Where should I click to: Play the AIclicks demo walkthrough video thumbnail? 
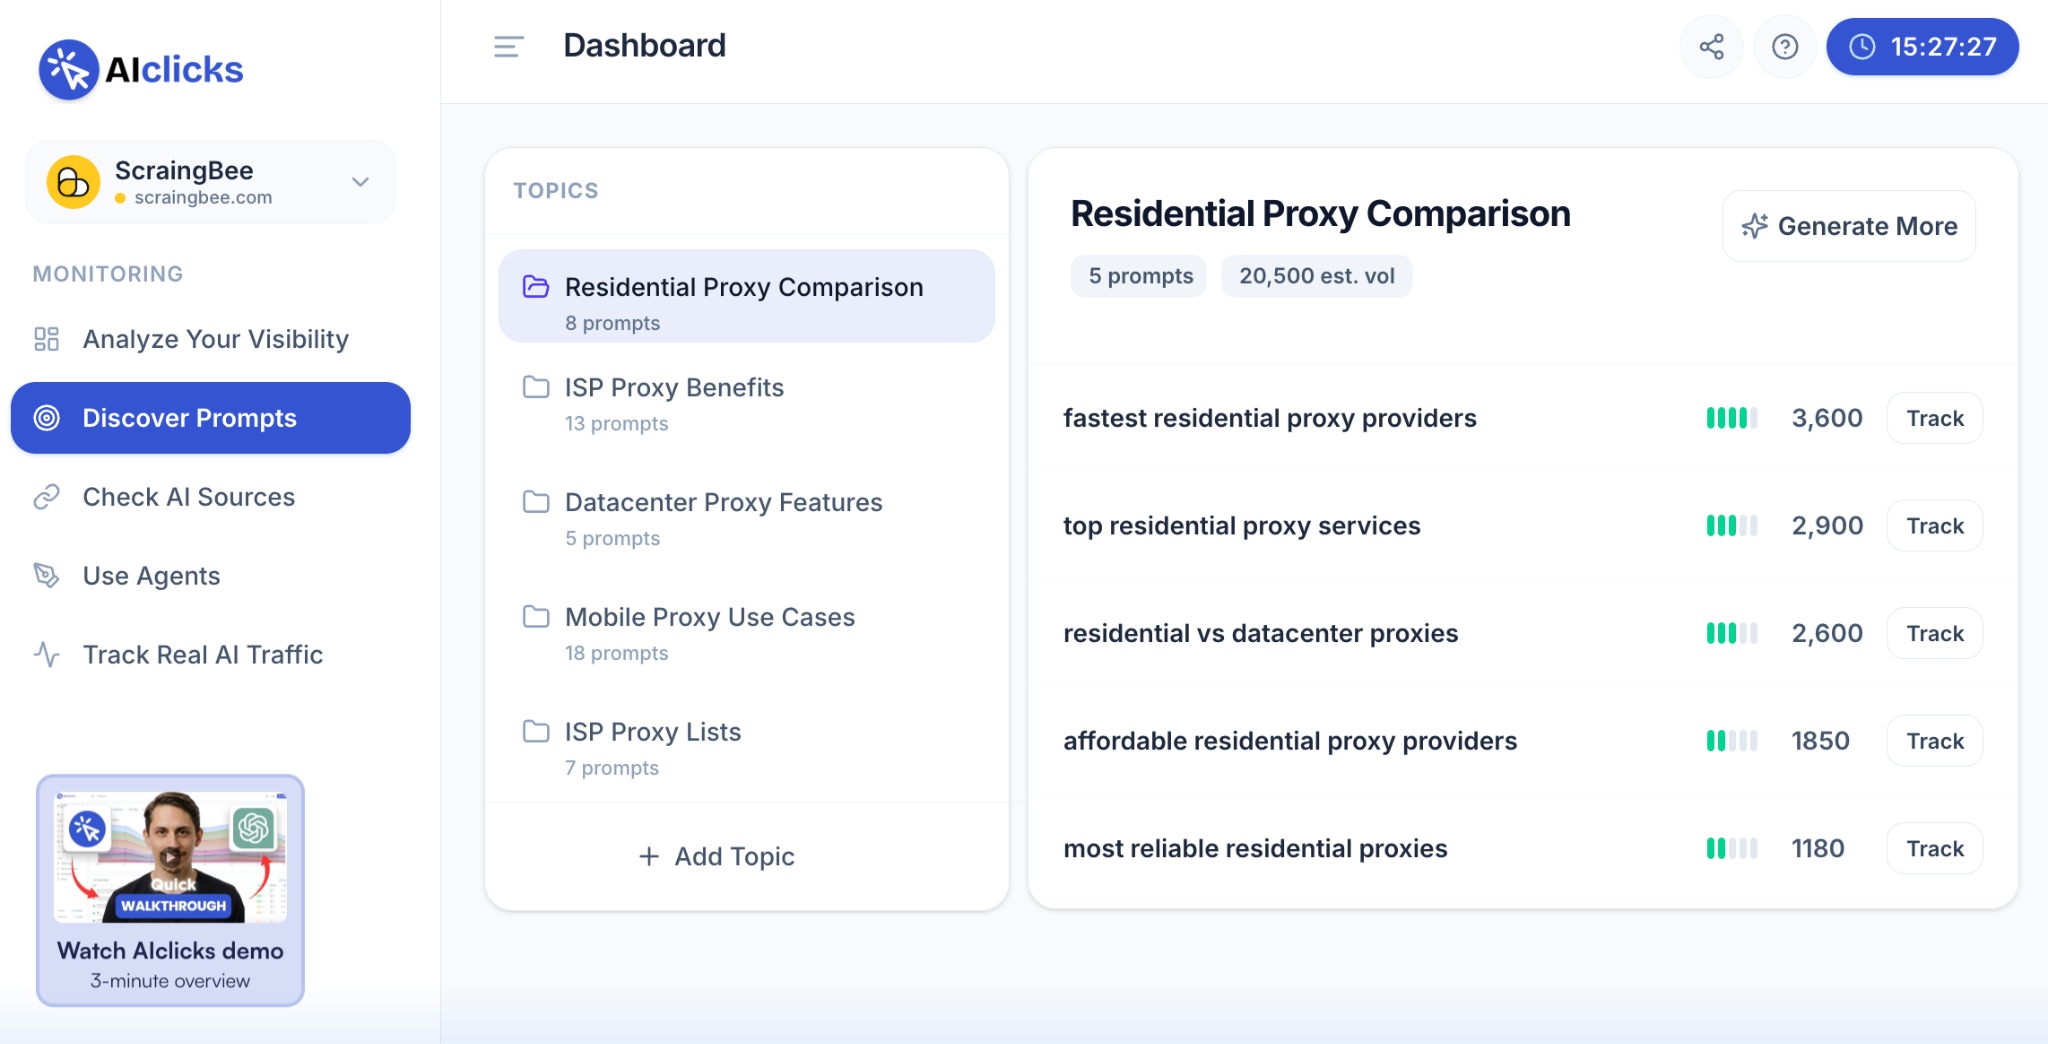click(170, 857)
